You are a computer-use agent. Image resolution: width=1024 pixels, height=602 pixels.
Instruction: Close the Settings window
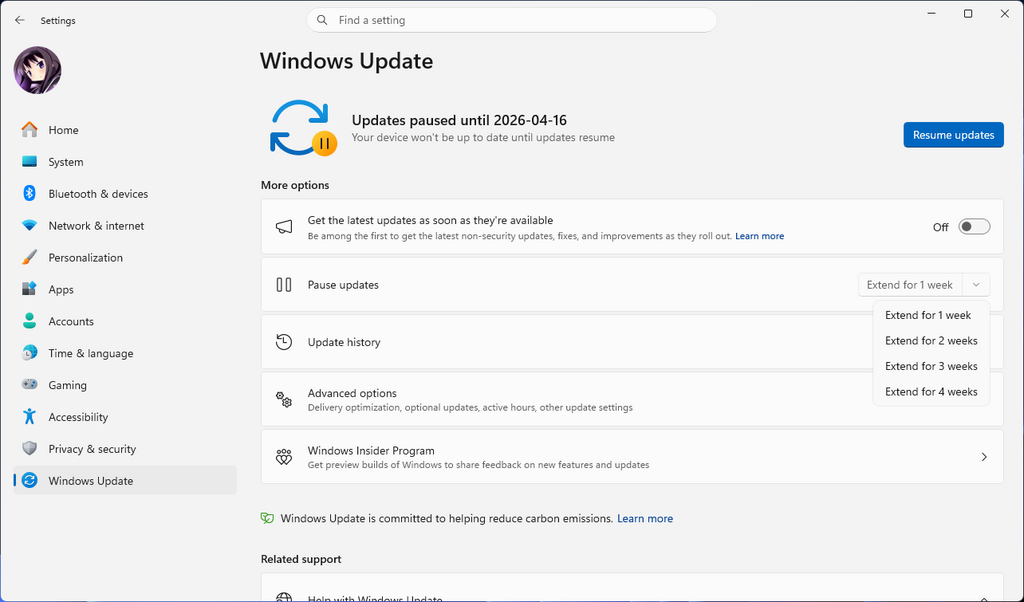coord(1004,14)
